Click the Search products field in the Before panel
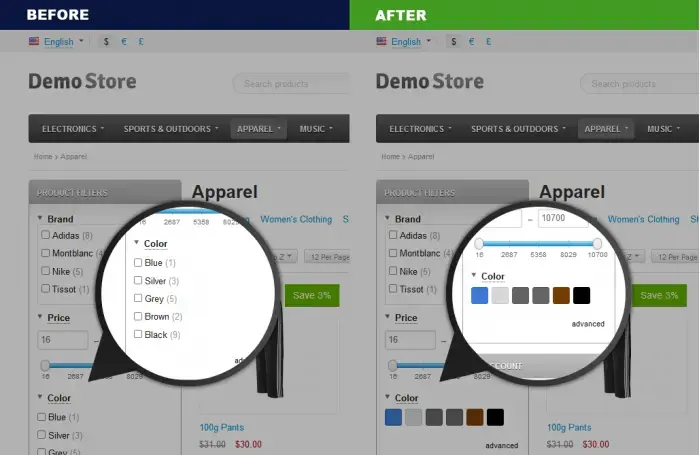Screen dimensions: 700x455 click(x=290, y=83)
